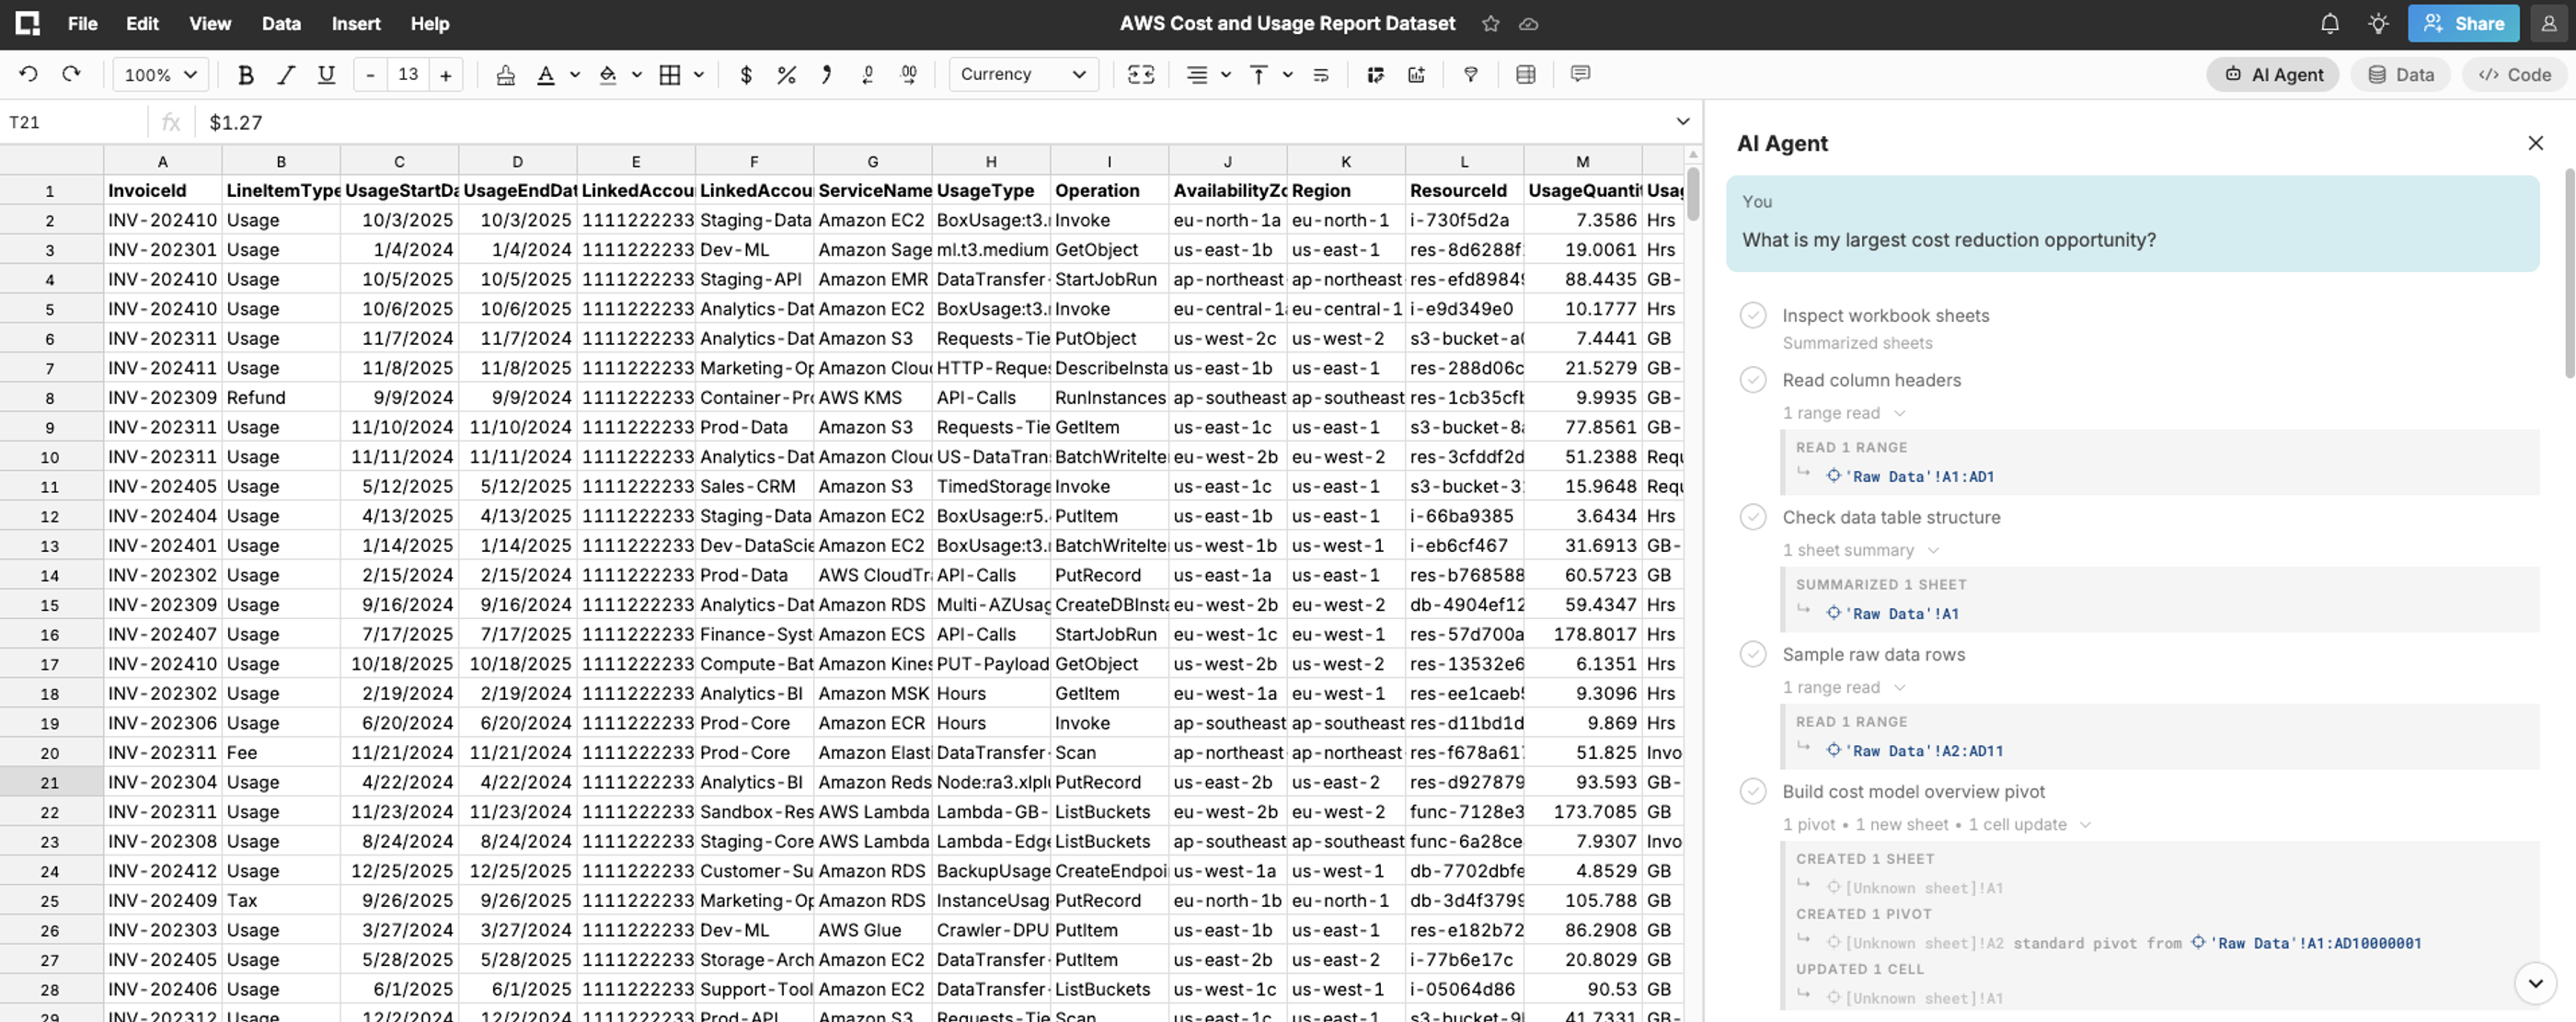Expand the formula bar chevron

coord(1683,122)
